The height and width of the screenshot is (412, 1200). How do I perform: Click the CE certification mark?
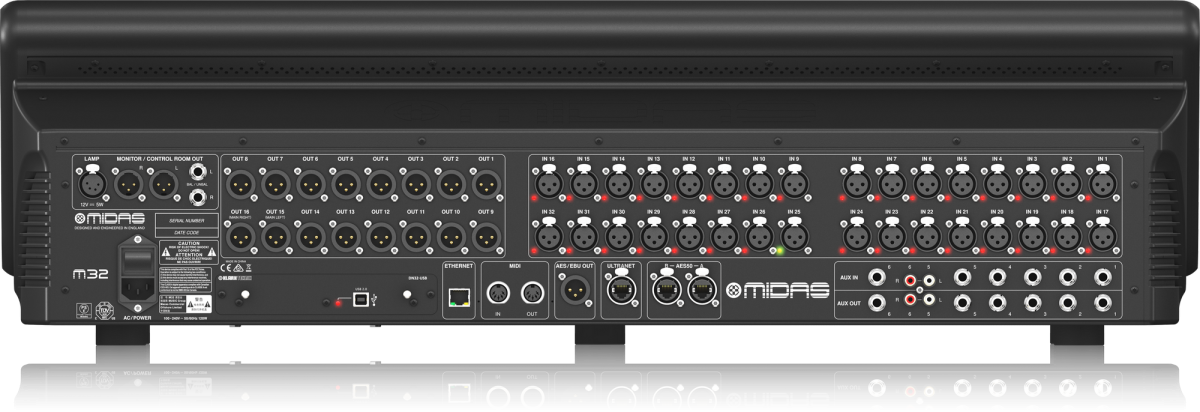[x=226, y=267]
